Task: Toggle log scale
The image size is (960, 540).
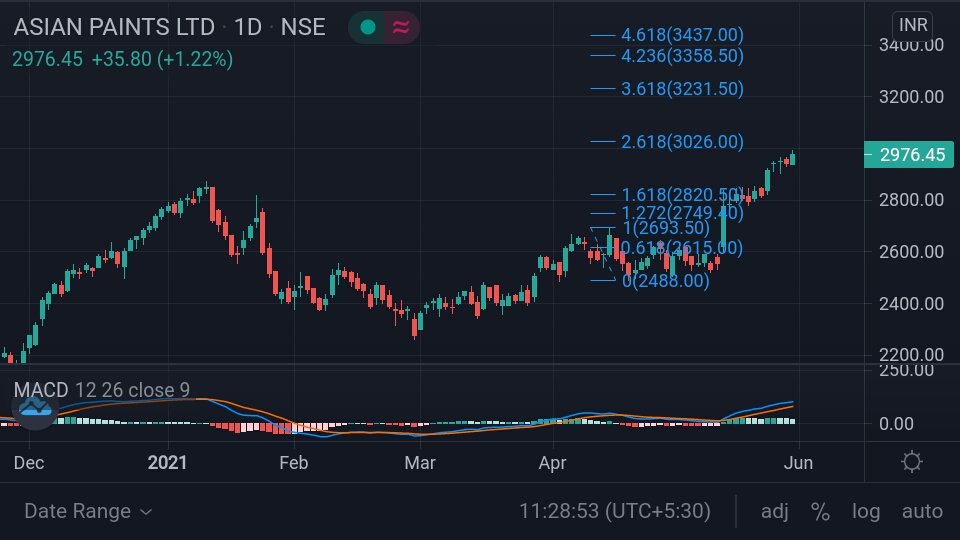Action: click(866, 511)
